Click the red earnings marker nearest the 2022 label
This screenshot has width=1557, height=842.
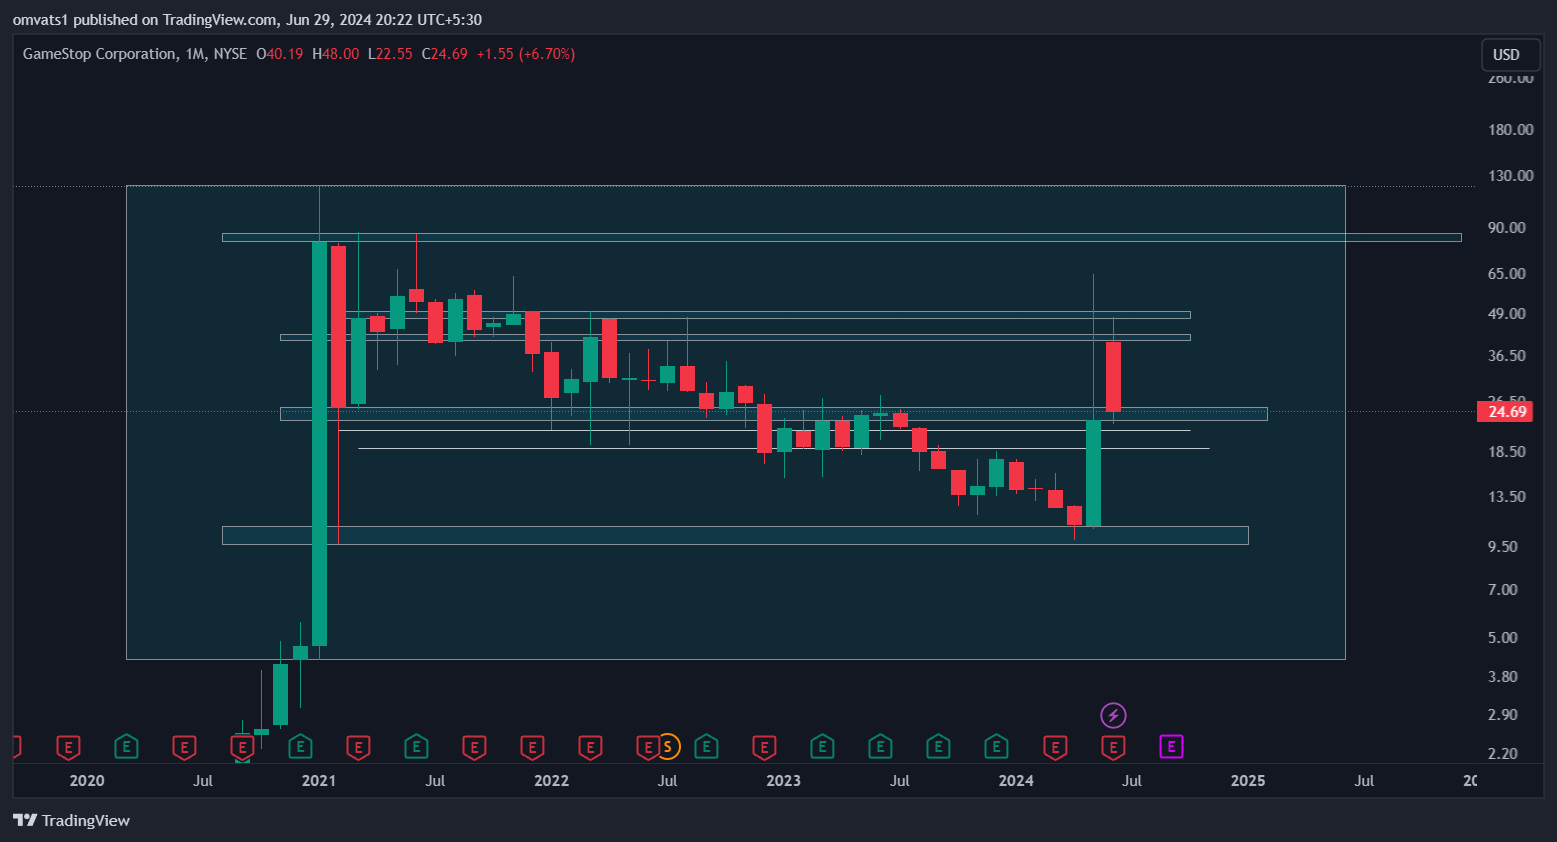(532, 746)
